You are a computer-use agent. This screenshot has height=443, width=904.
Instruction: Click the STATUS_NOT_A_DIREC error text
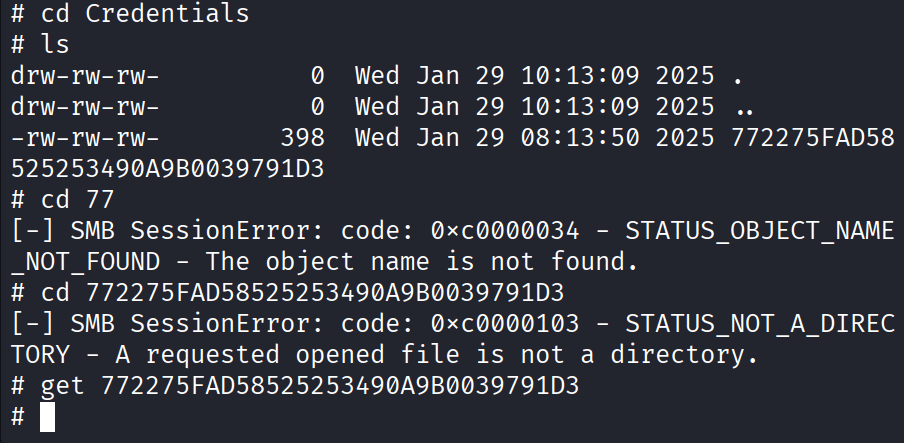click(x=759, y=324)
